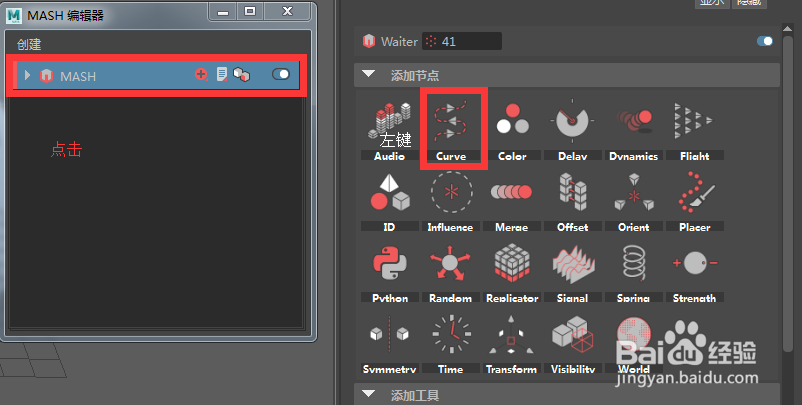This screenshot has height=405, width=802.
Task: Add a Transform node
Action: click(x=511, y=343)
